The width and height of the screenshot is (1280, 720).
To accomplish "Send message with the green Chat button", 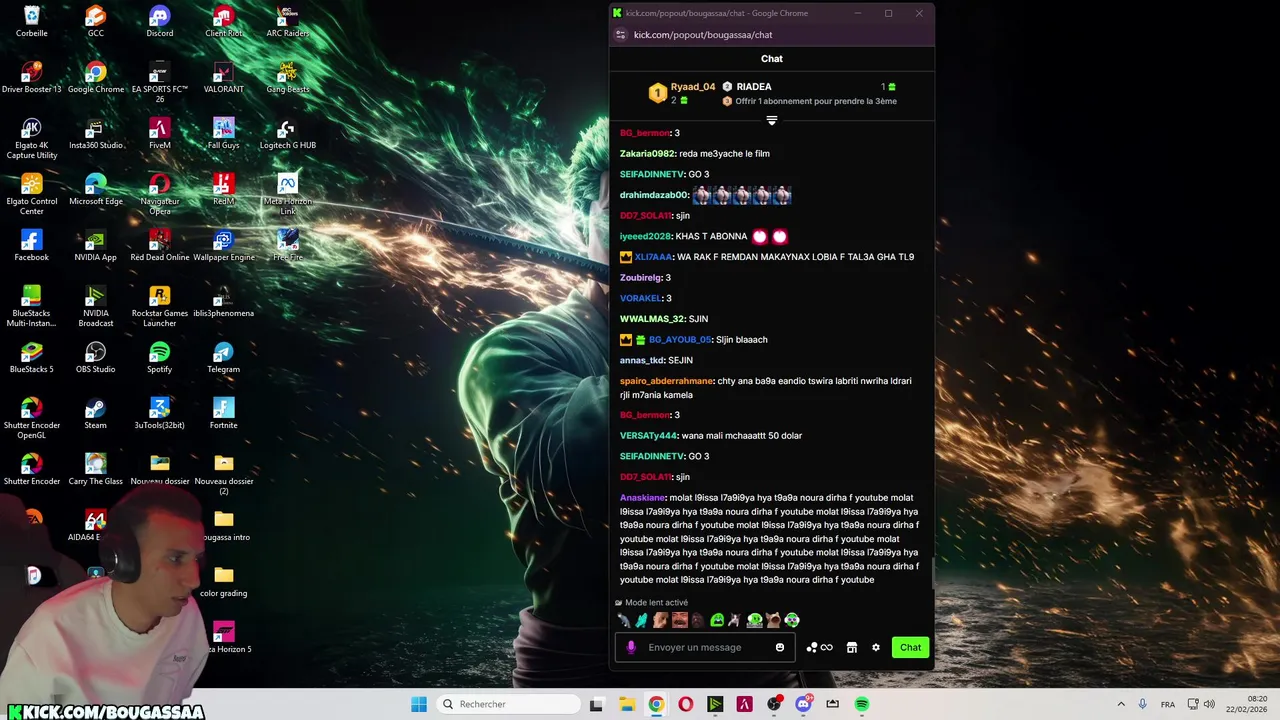I will [x=910, y=648].
